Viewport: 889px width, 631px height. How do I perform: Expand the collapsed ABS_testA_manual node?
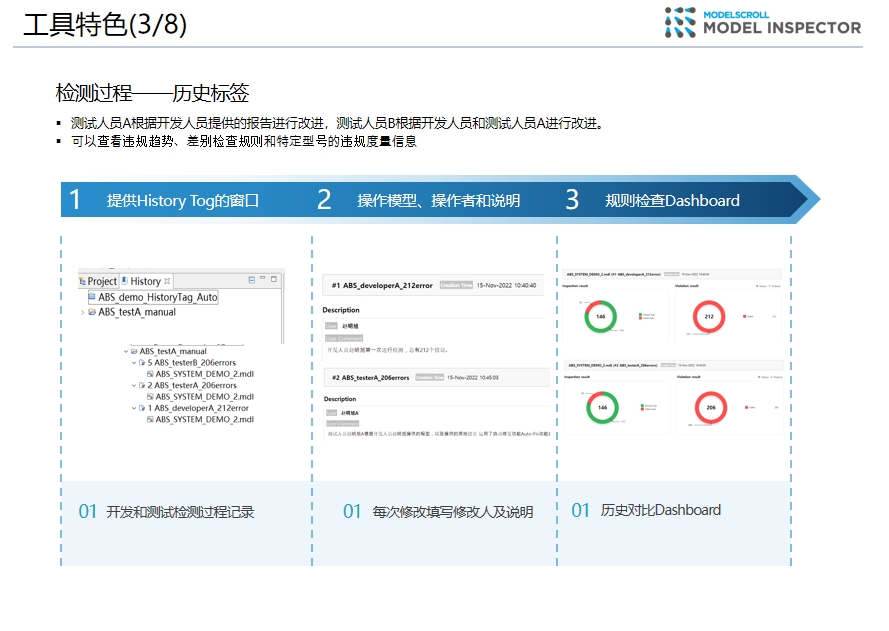point(83,312)
